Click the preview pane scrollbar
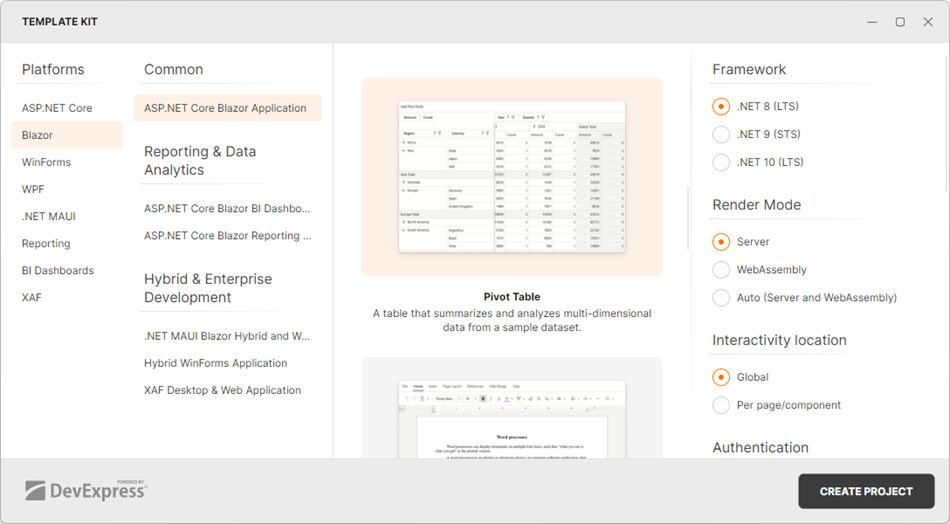 688,217
